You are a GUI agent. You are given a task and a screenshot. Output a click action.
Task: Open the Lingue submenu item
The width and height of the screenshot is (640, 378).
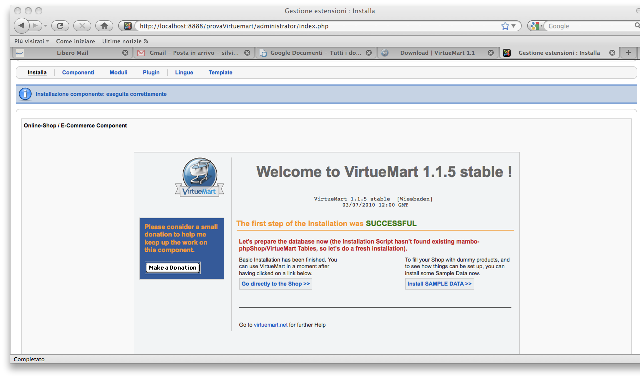pyautogui.click(x=184, y=72)
